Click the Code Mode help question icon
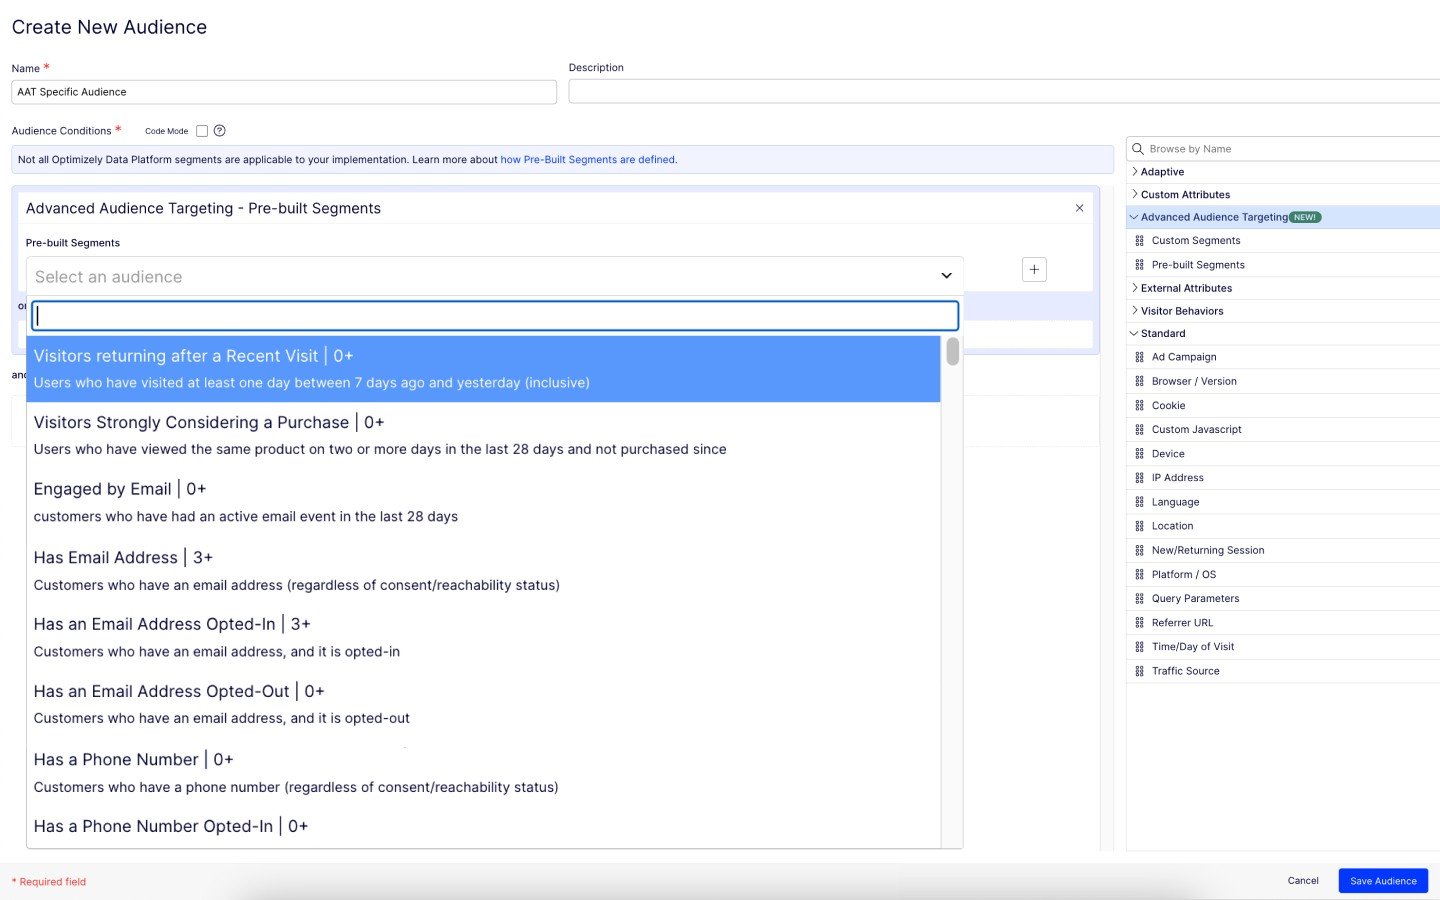The width and height of the screenshot is (1440, 900). click(x=219, y=131)
